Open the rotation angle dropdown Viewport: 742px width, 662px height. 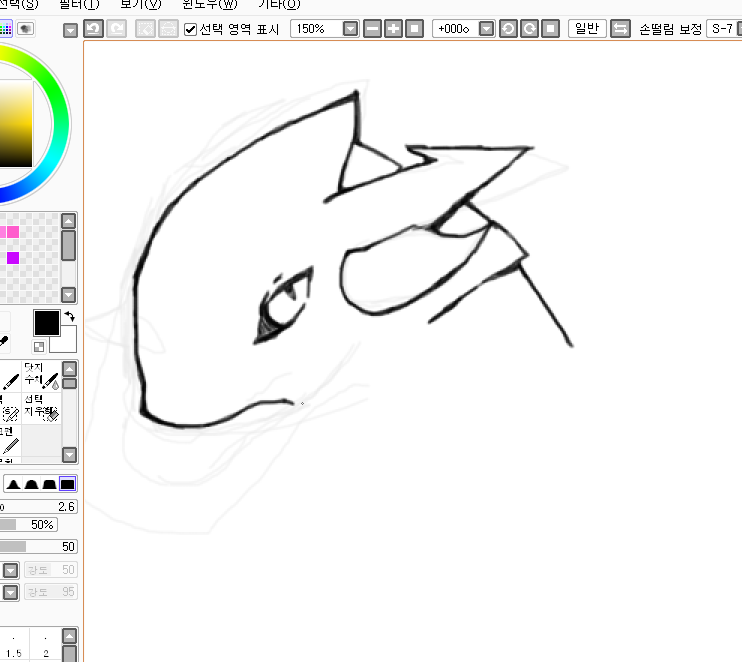(486, 29)
